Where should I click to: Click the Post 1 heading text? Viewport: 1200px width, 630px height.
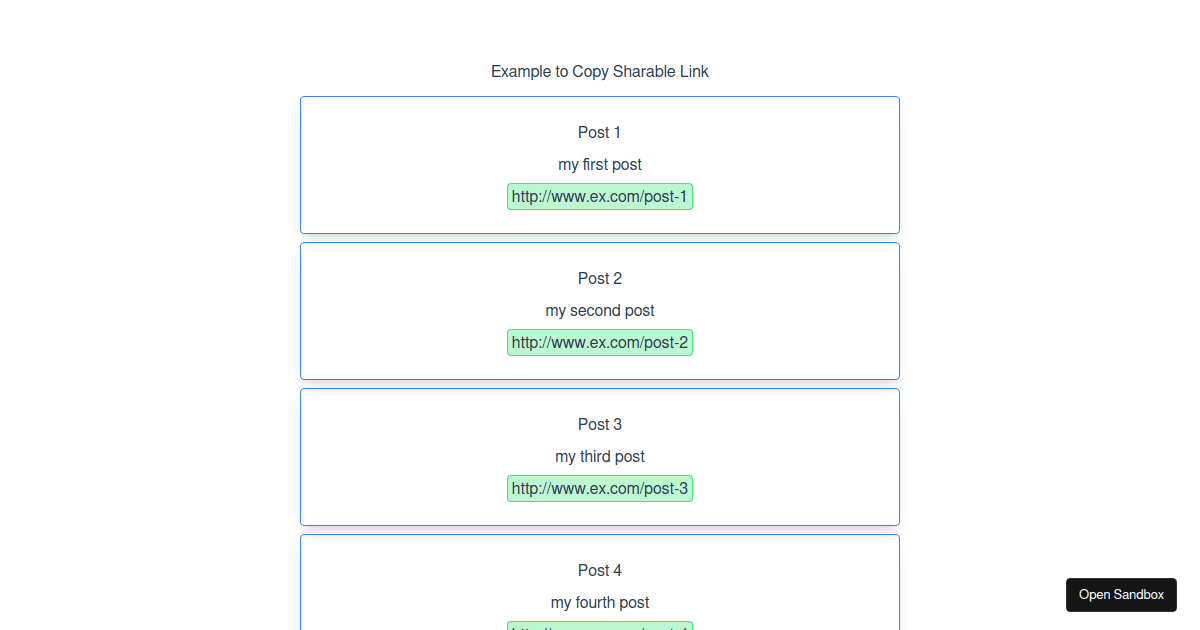(600, 132)
